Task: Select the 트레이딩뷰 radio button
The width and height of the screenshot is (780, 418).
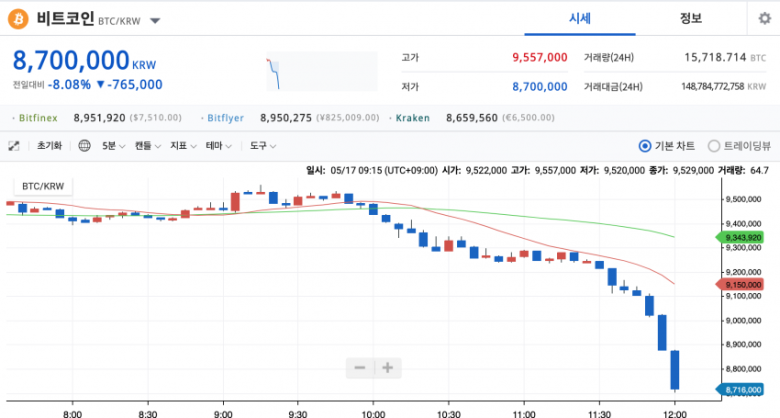Action: (714, 145)
